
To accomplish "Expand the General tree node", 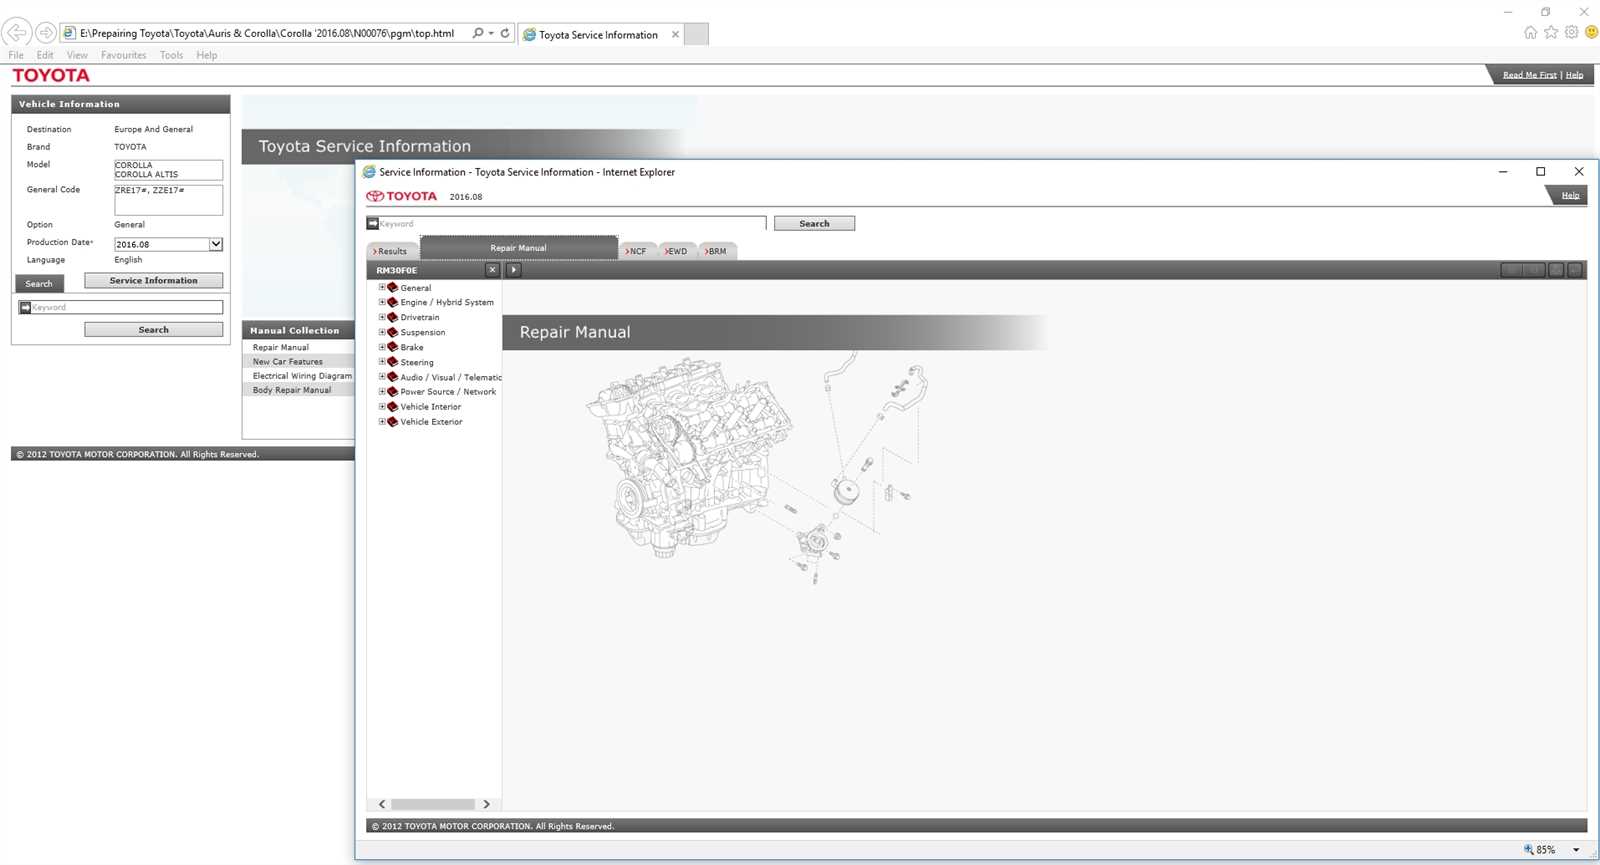I will pos(382,287).
